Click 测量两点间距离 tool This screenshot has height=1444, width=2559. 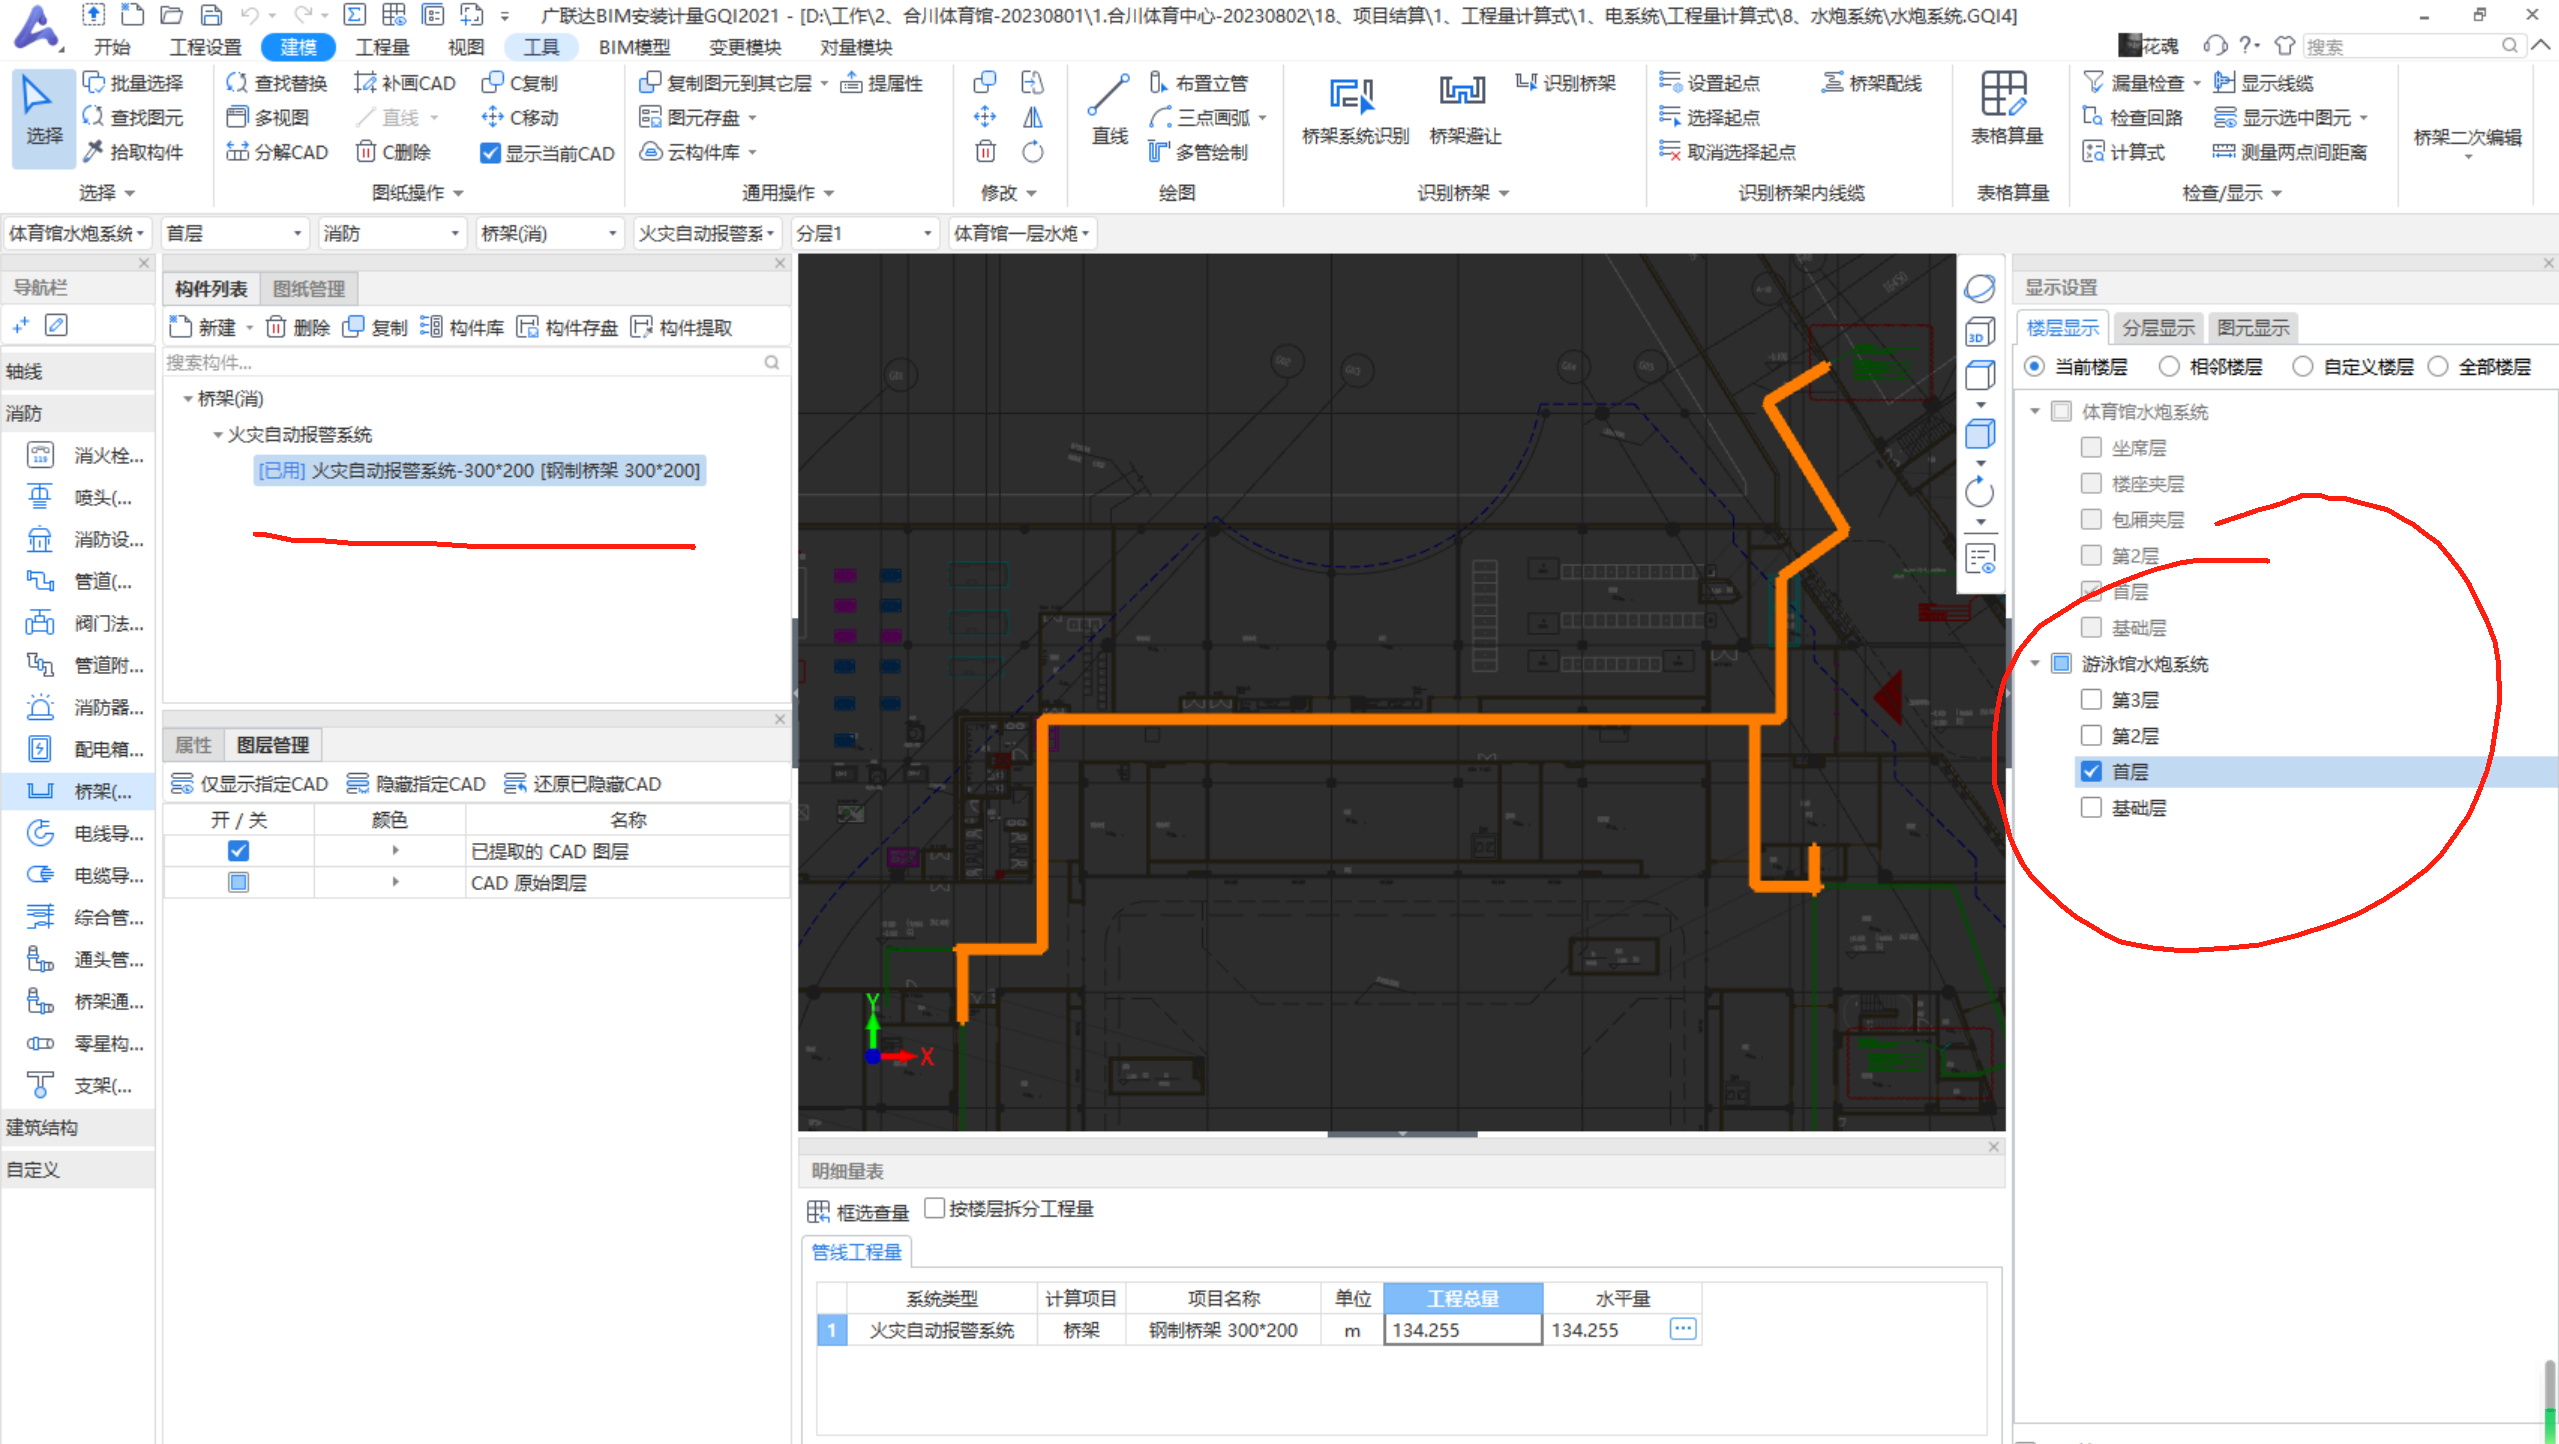2289,152
